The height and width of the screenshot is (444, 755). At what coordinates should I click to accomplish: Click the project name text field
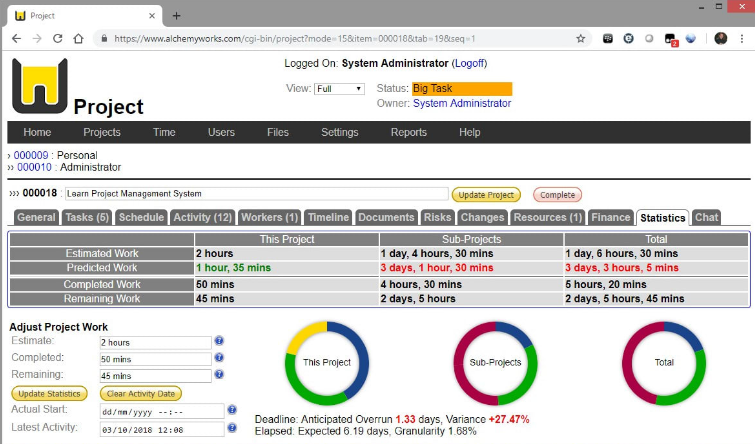pyautogui.click(x=256, y=194)
